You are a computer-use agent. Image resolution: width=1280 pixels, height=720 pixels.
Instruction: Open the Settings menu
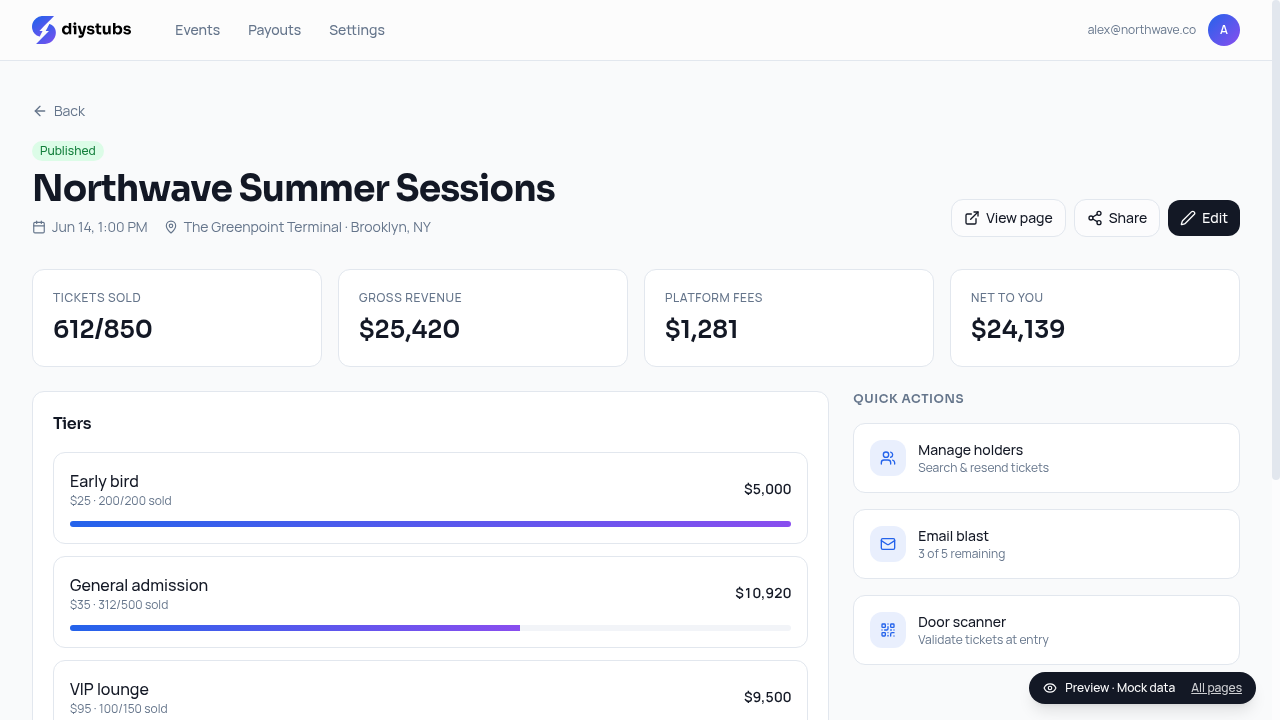[x=357, y=30]
